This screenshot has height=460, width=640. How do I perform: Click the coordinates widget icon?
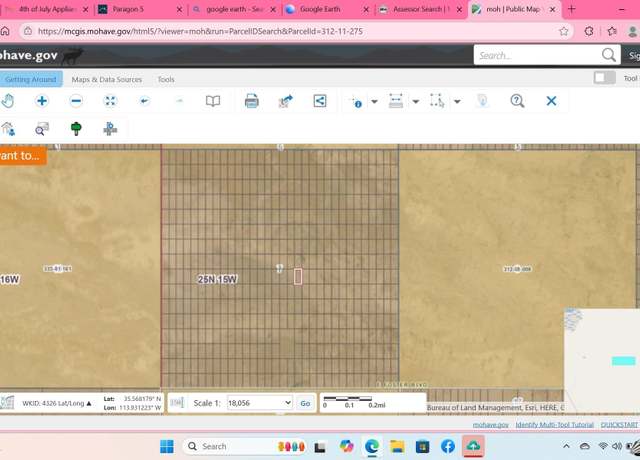(x=7, y=402)
